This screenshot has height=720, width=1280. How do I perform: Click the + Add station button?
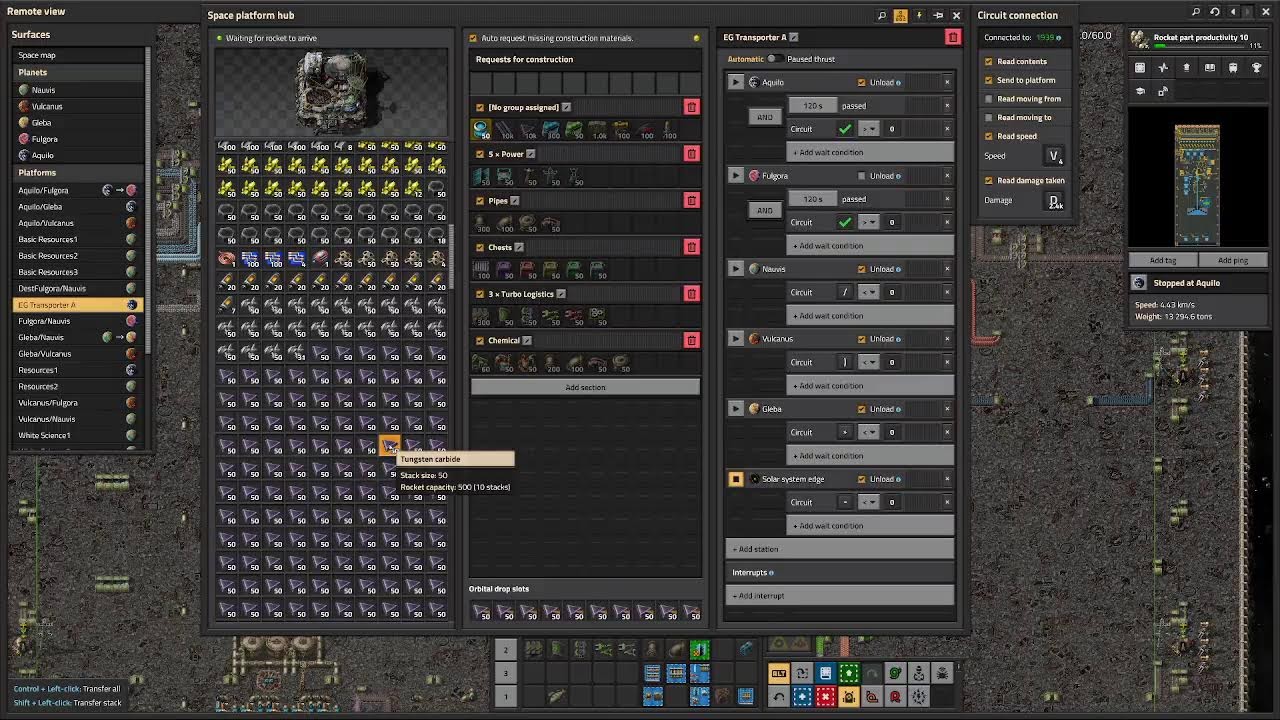(840, 549)
